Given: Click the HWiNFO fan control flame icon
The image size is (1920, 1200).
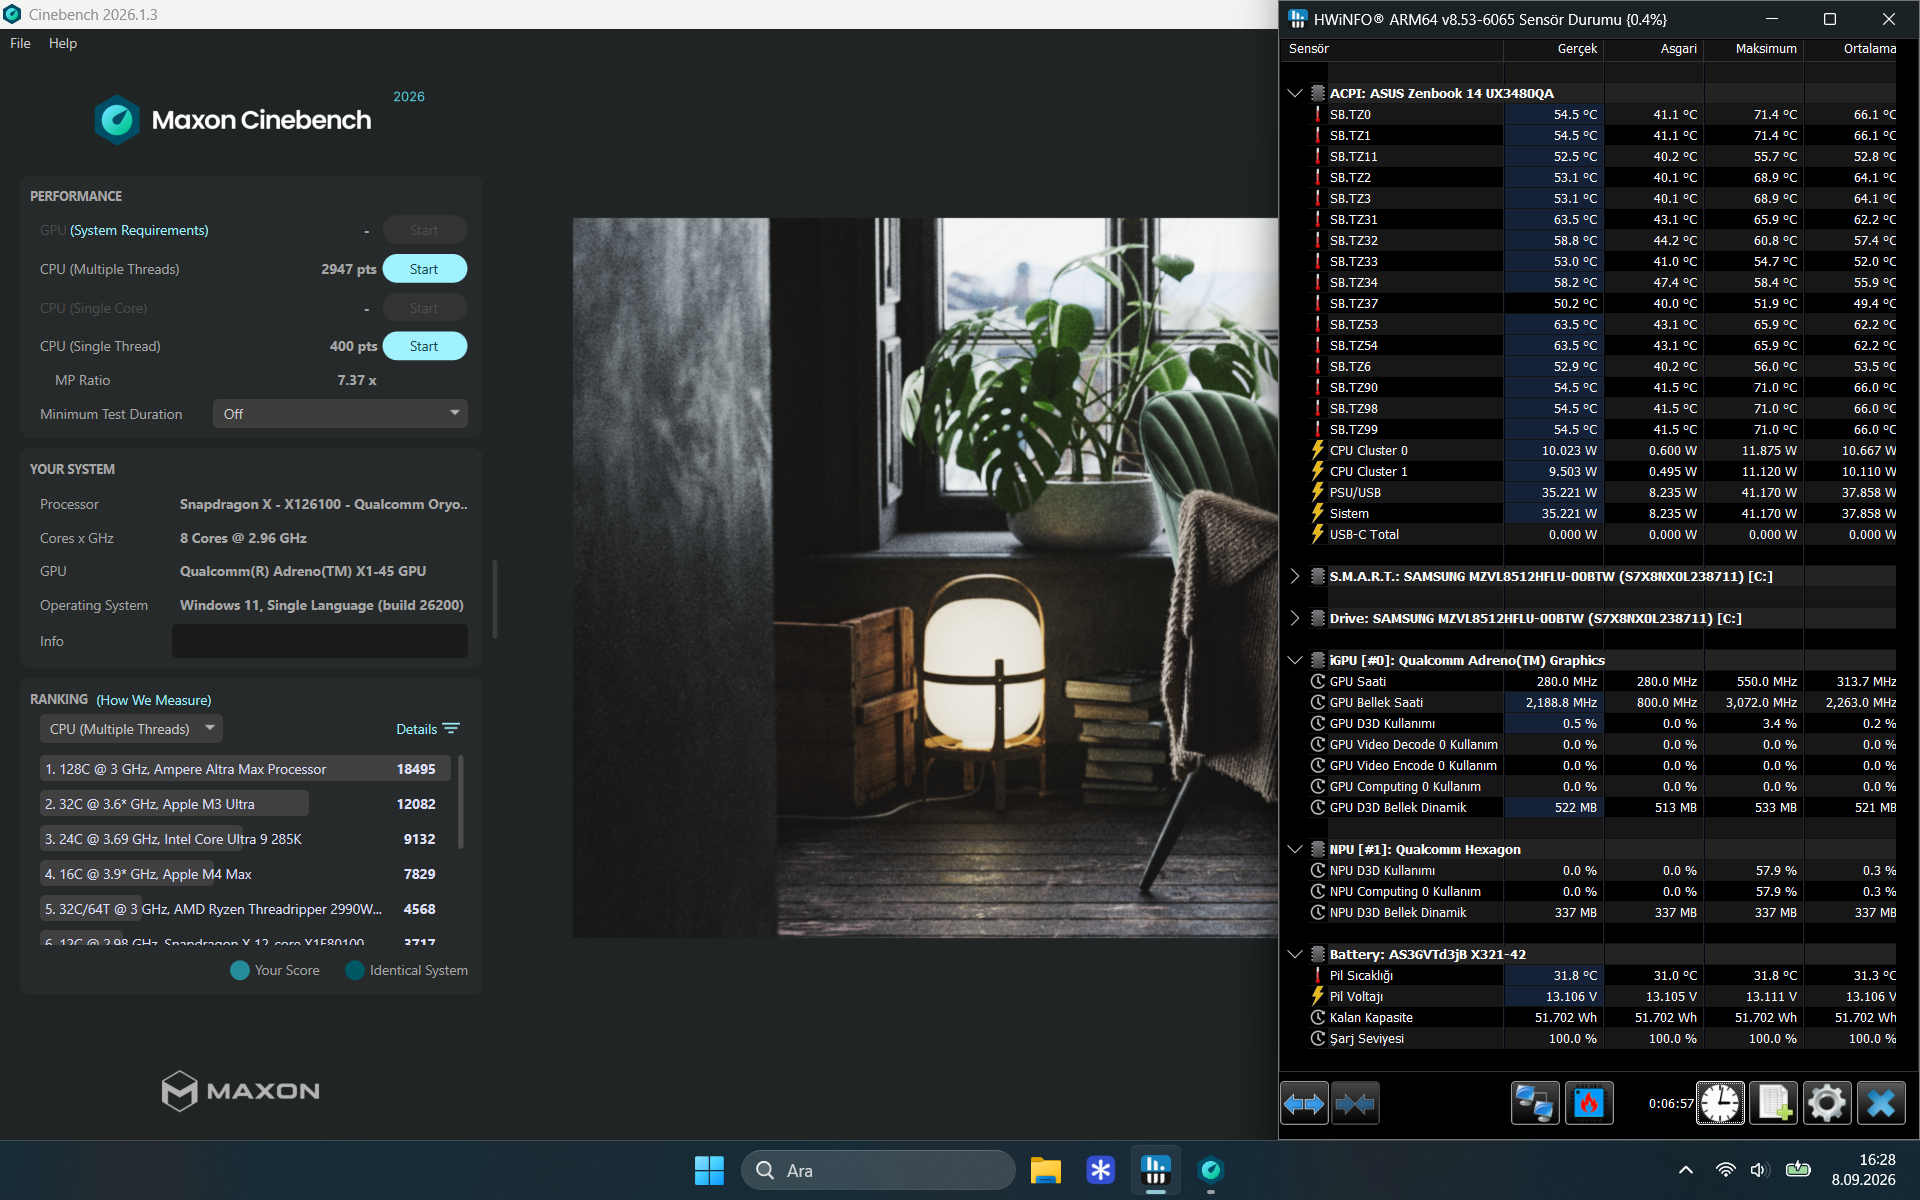Looking at the screenshot, I should pyautogui.click(x=1588, y=1103).
